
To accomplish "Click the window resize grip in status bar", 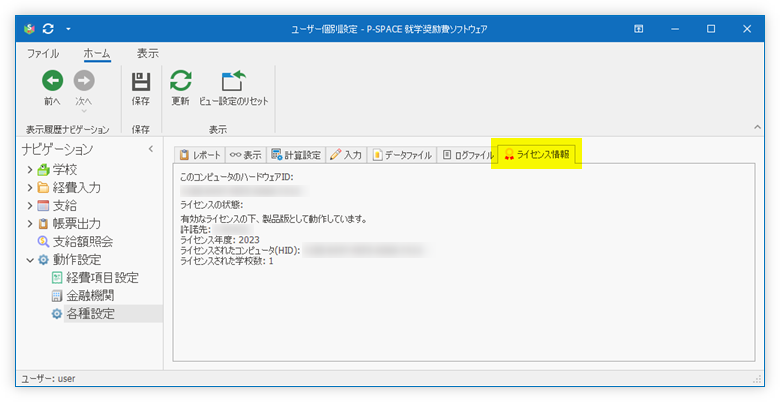I will point(758,379).
